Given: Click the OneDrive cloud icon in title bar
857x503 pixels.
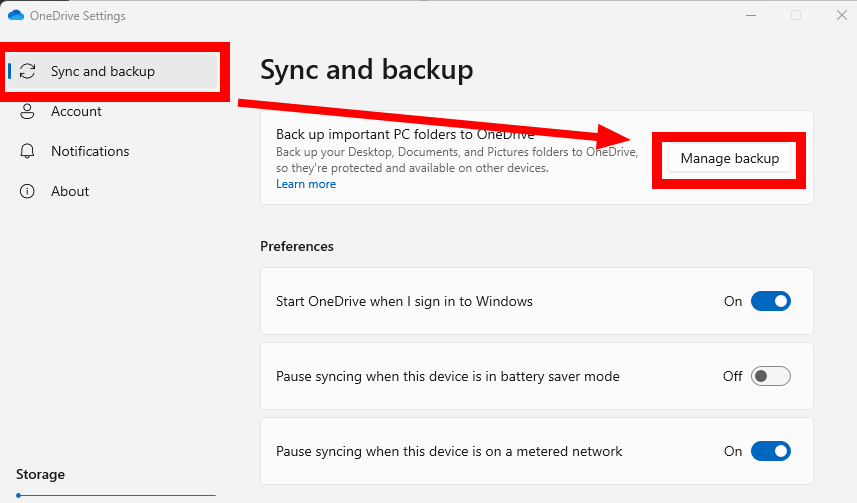Looking at the screenshot, I should pyautogui.click(x=16, y=15).
